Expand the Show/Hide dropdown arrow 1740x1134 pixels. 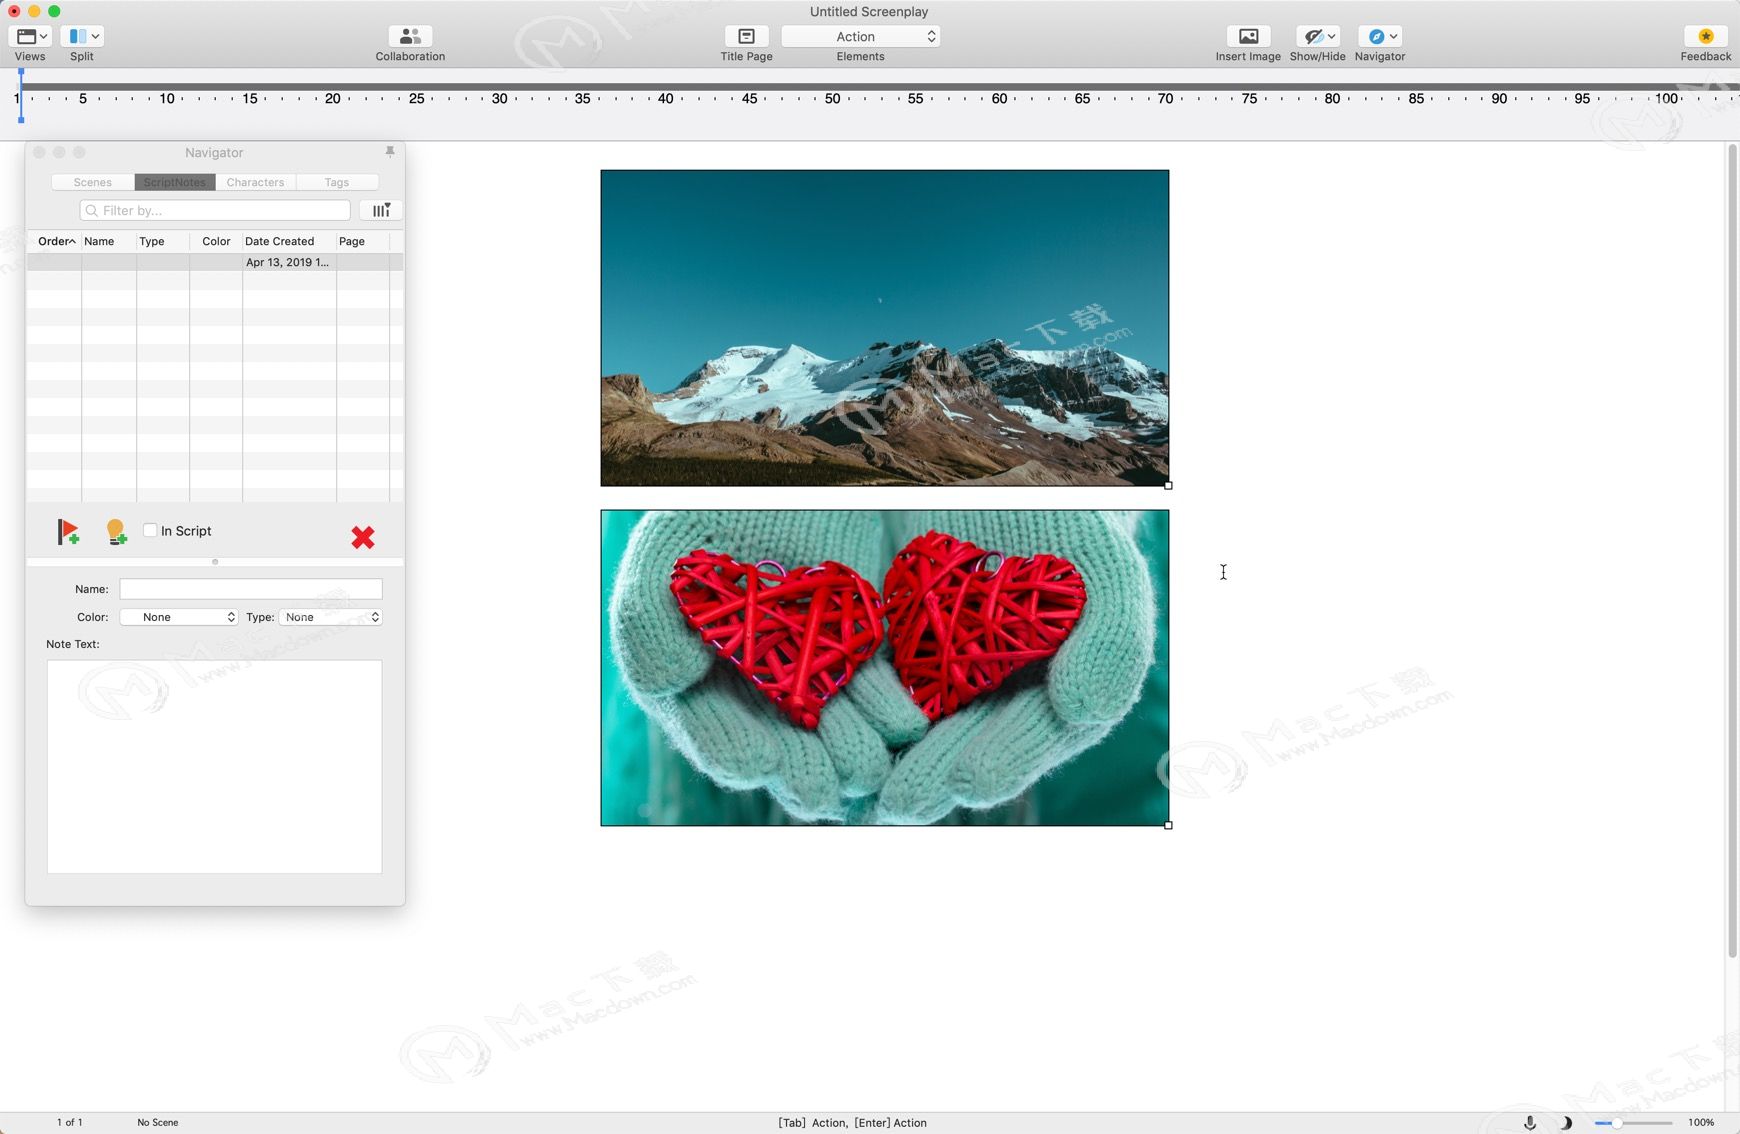click(1331, 36)
